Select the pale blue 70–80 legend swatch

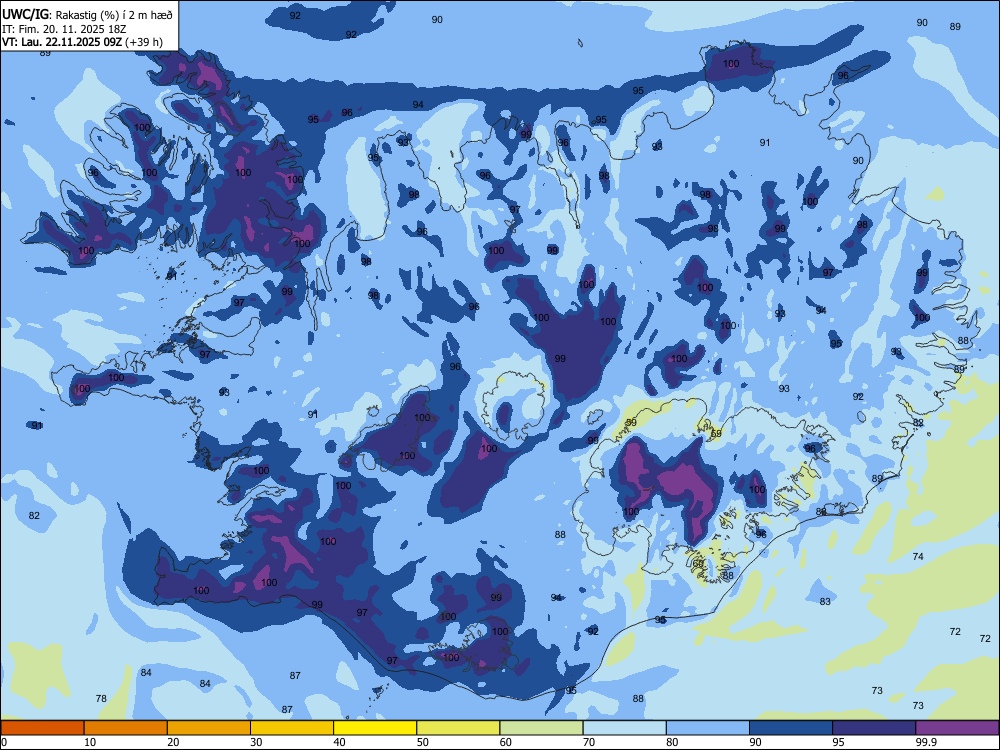(x=624, y=728)
